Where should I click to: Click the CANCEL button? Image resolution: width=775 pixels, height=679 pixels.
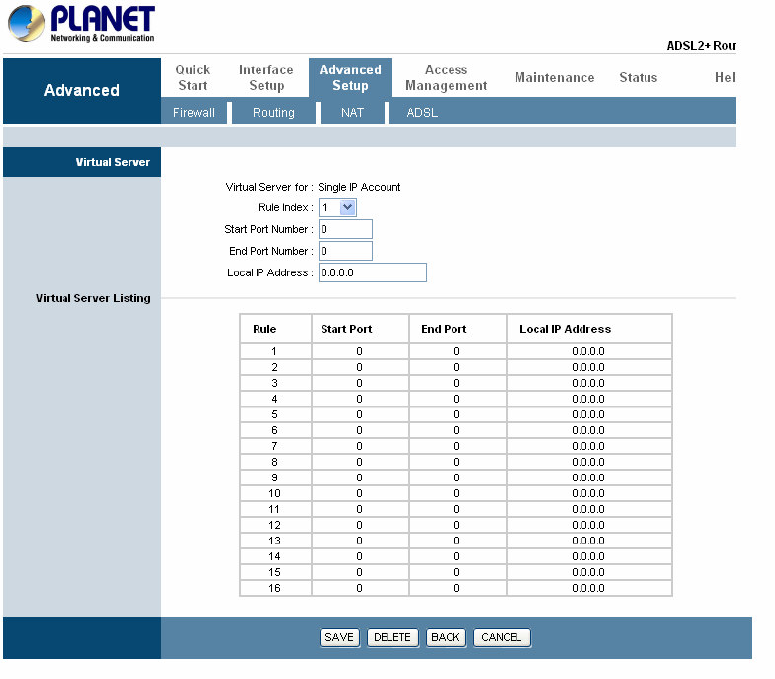pyautogui.click(x=501, y=637)
